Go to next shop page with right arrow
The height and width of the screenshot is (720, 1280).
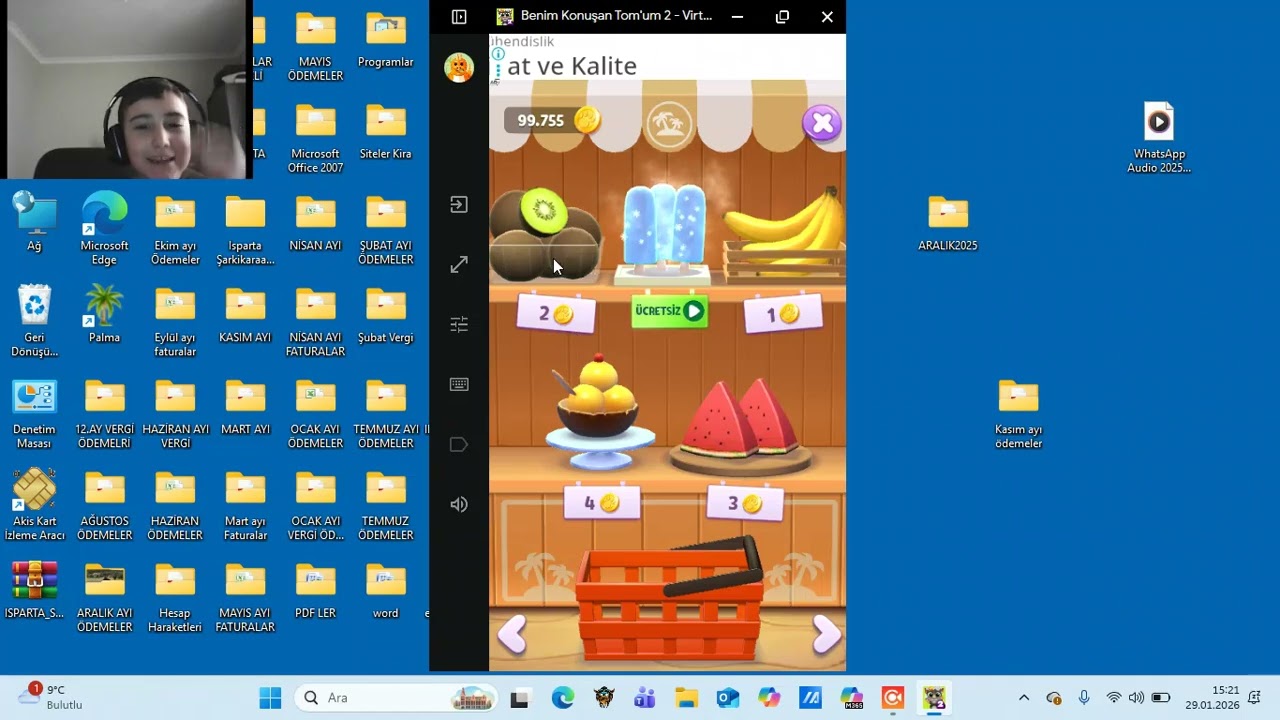pos(825,634)
